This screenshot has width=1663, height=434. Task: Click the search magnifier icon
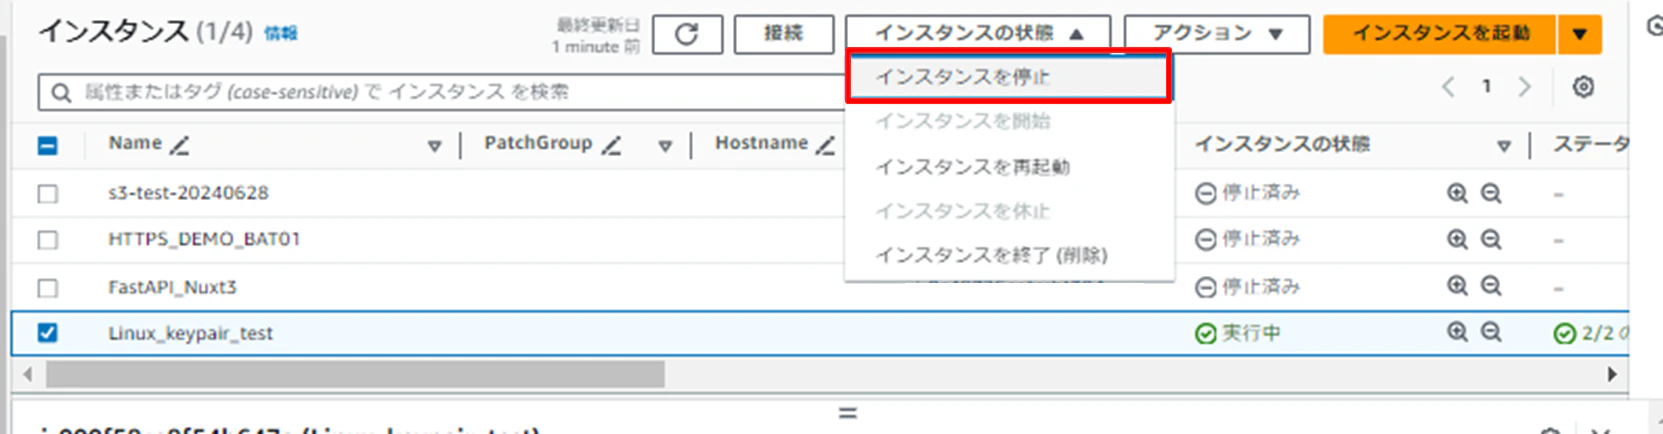coord(61,93)
